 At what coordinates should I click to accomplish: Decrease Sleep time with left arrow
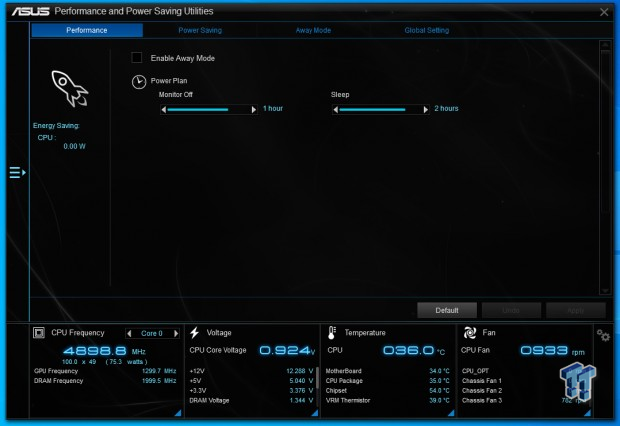pos(336,110)
